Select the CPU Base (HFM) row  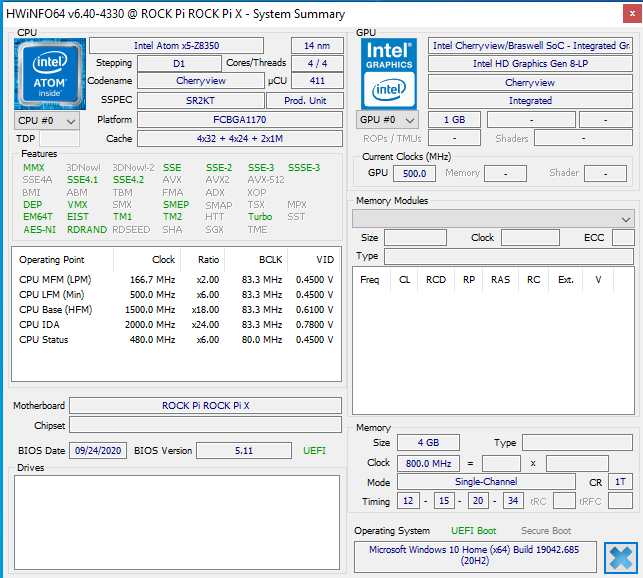click(x=176, y=310)
